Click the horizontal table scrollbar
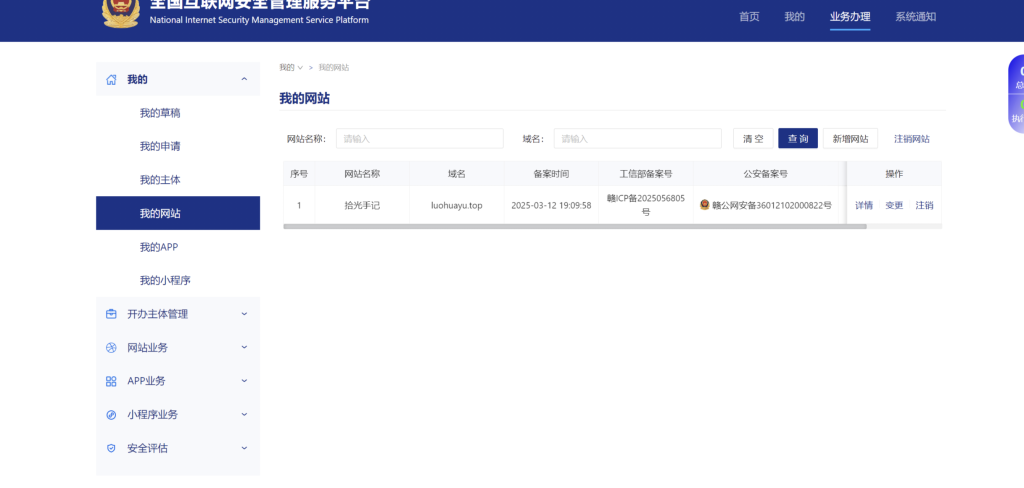 pos(575,227)
